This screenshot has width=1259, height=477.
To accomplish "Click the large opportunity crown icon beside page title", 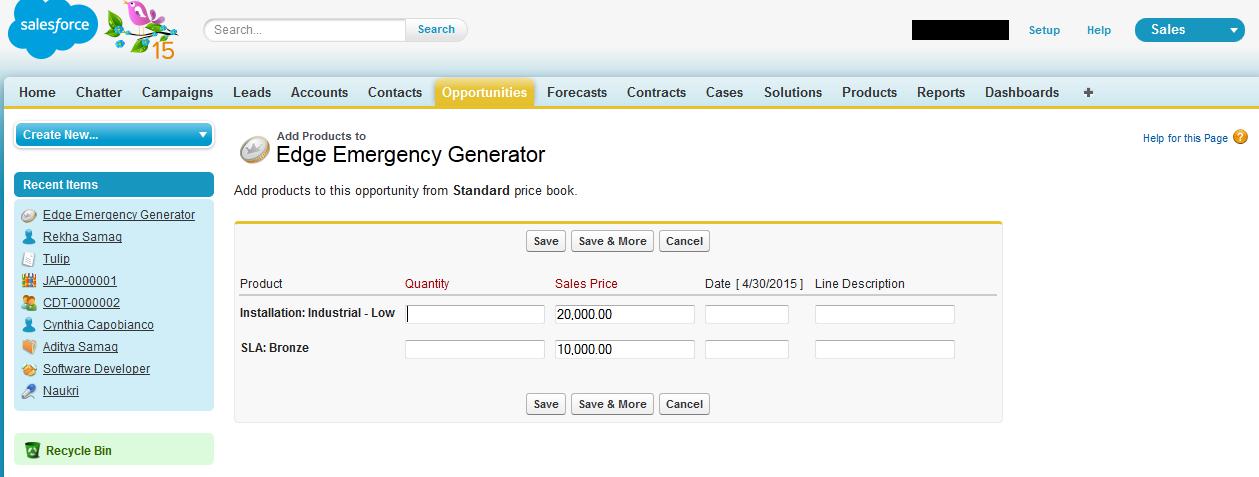I will tap(254, 151).
